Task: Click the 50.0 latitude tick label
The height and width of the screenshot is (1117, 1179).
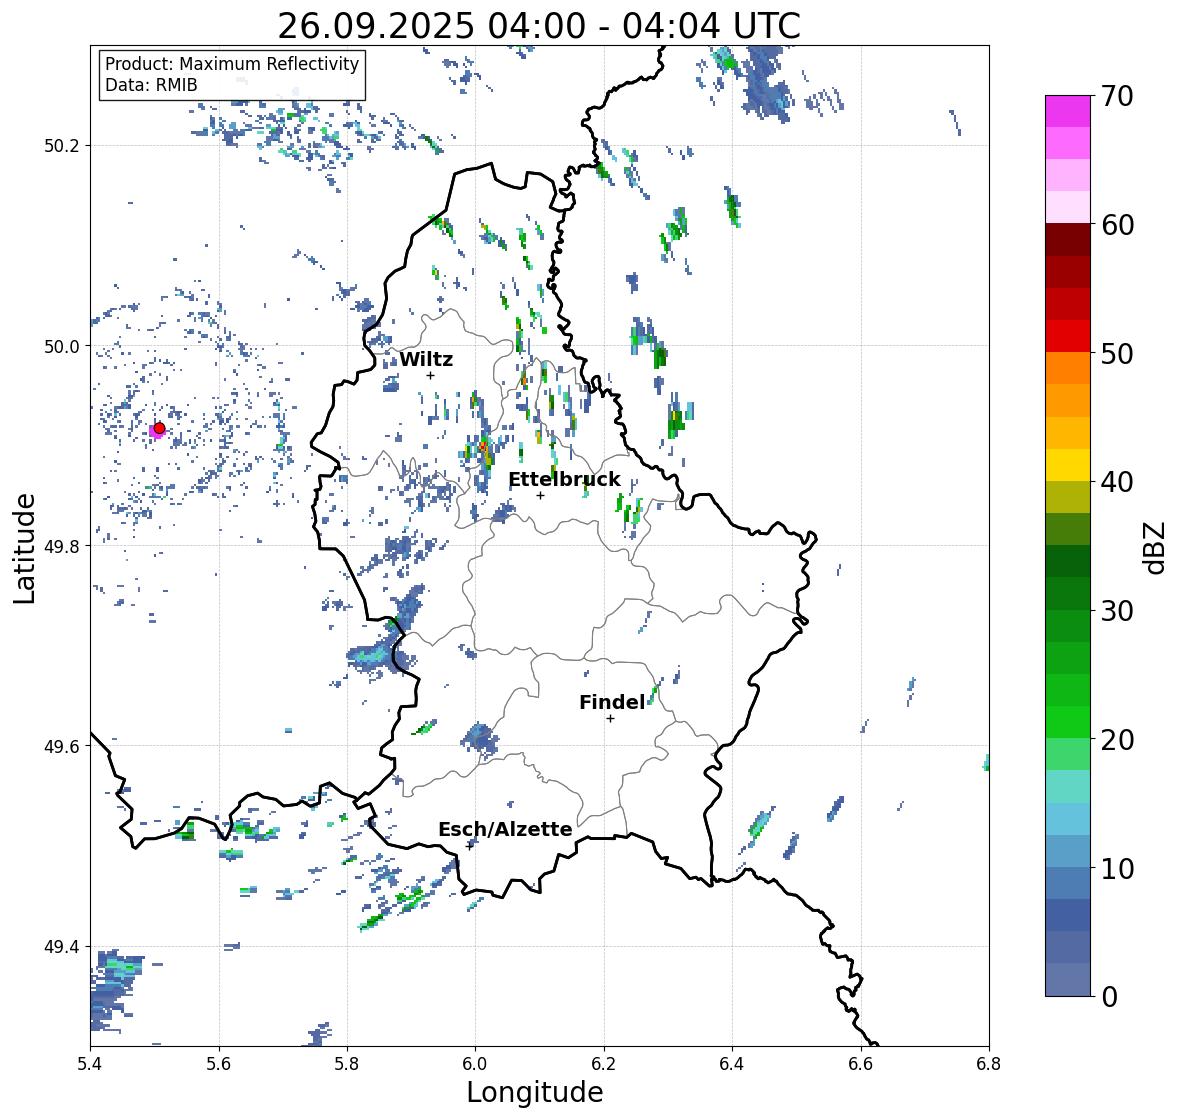Action: click(62, 347)
